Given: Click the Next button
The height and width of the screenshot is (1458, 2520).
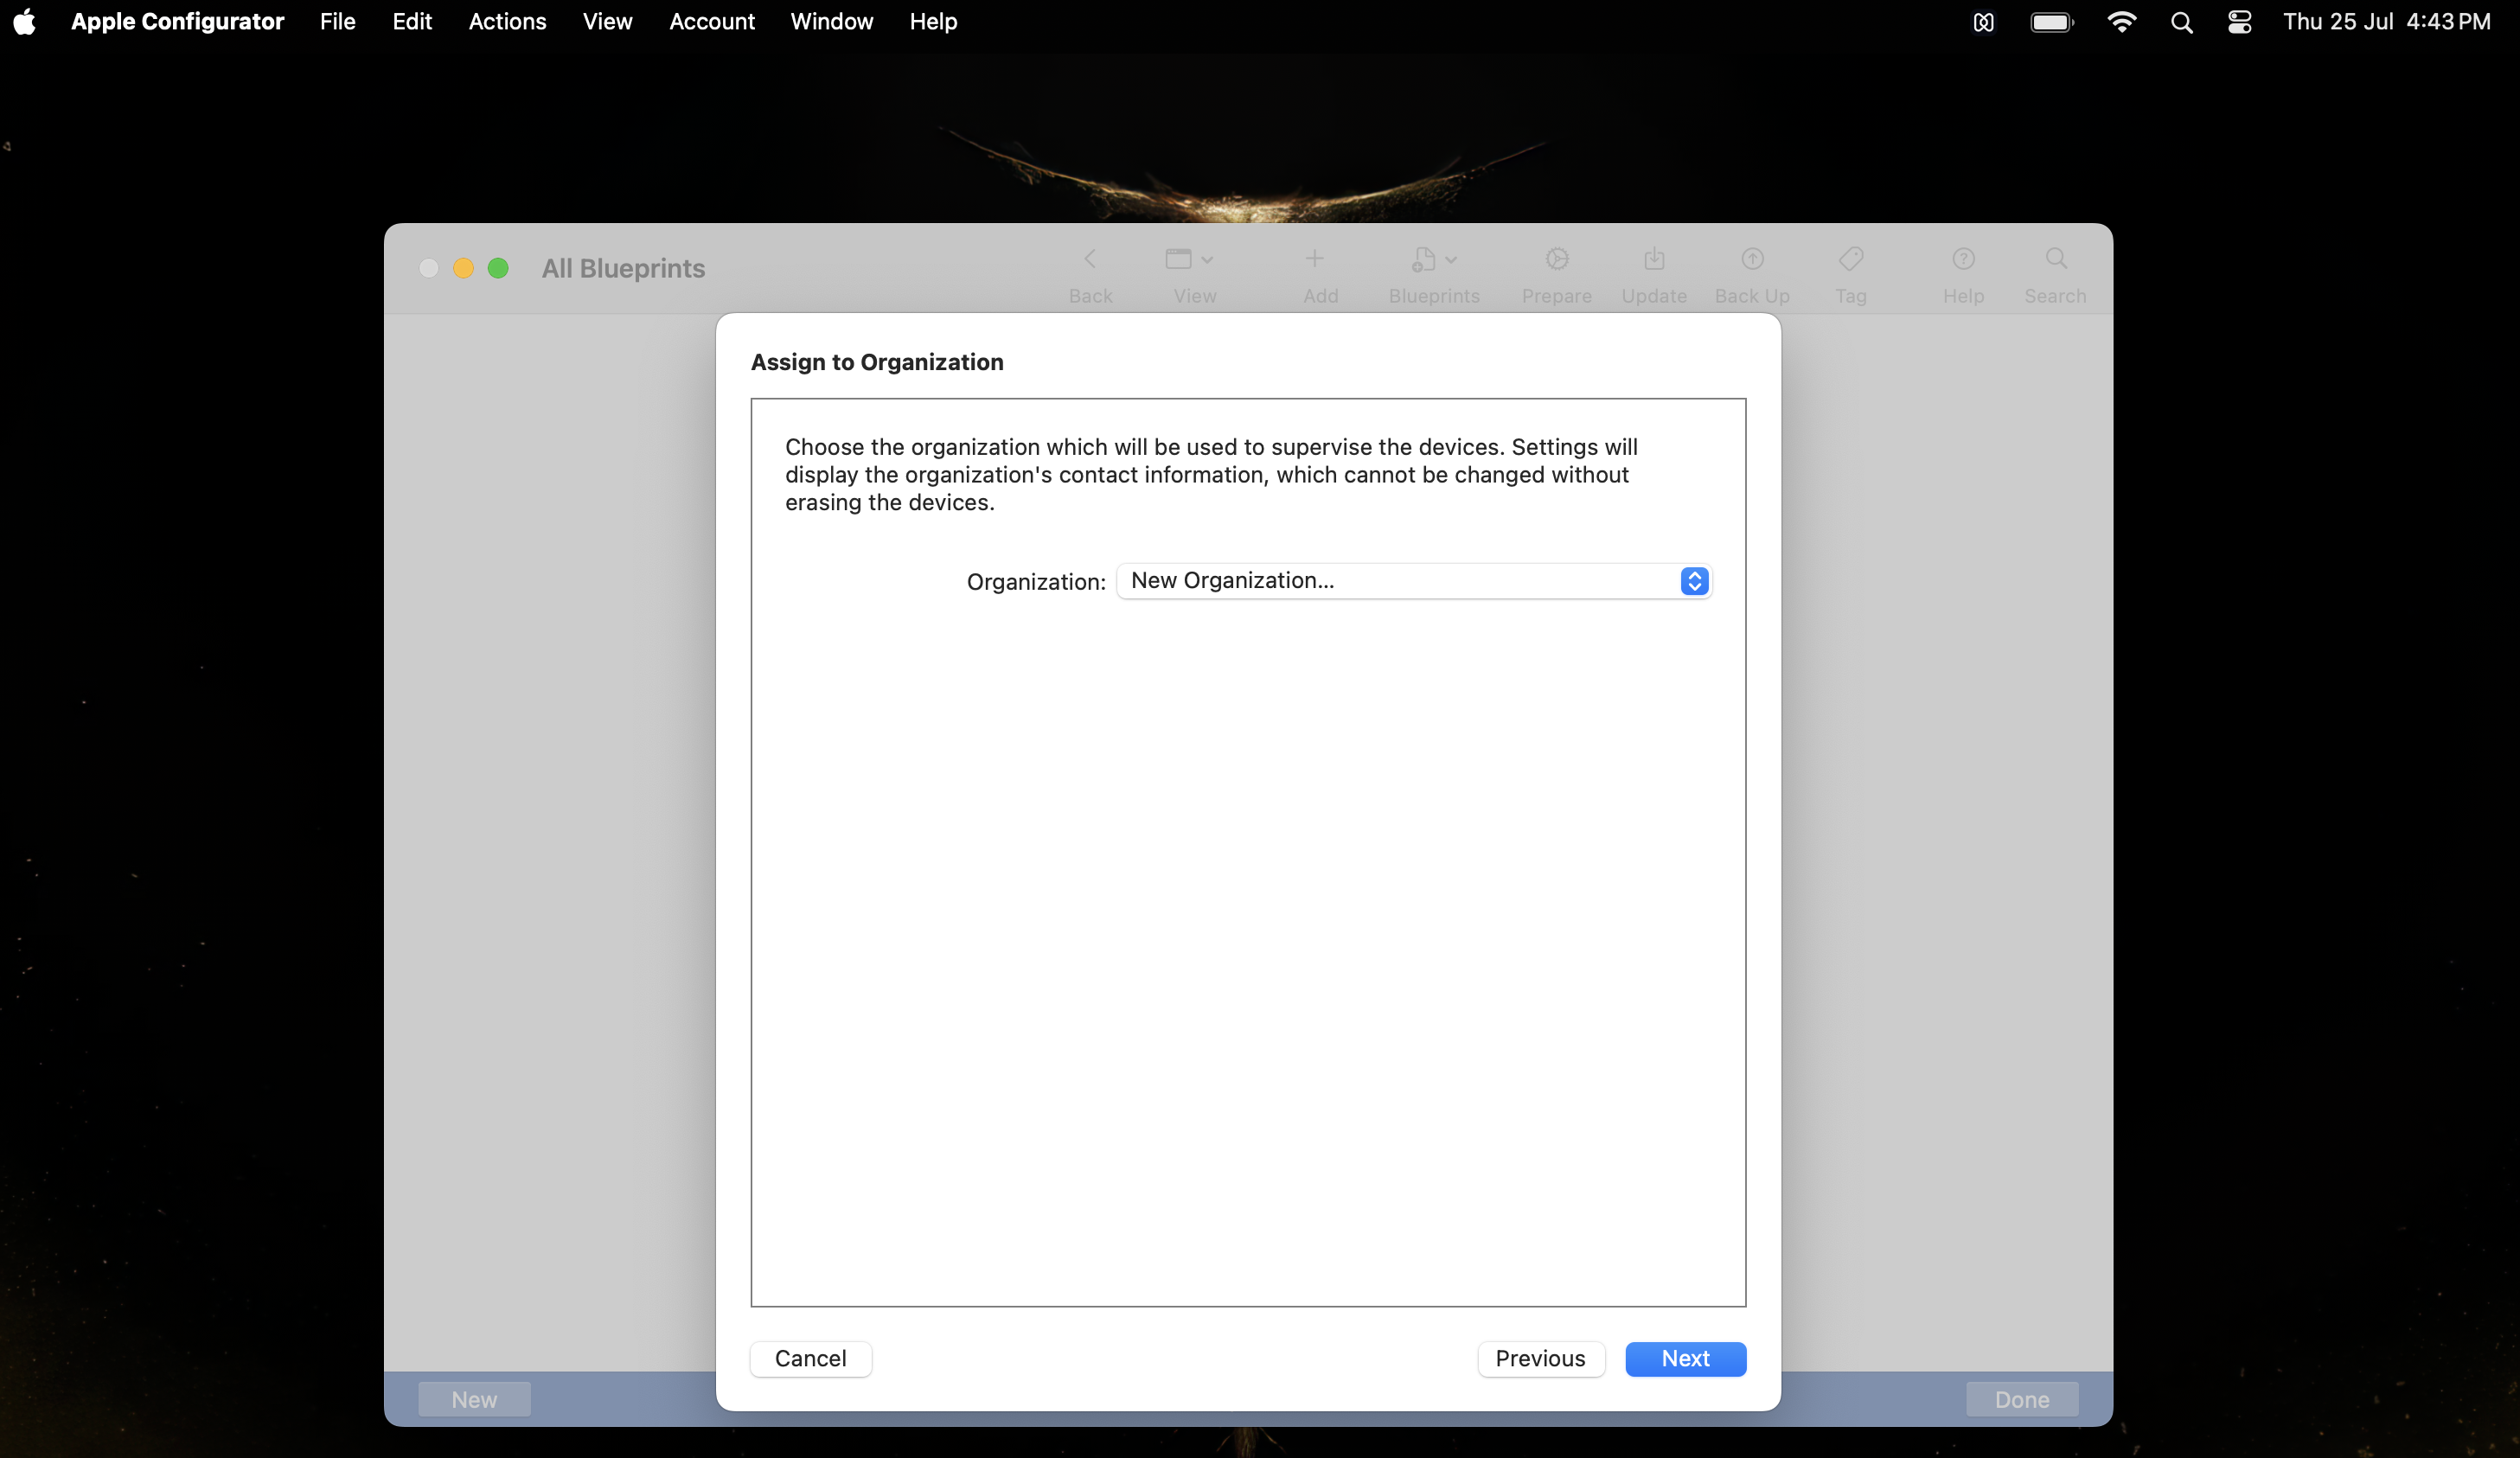Looking at the screenshot, I should pyautogui.click(x=1685, y=1358).
